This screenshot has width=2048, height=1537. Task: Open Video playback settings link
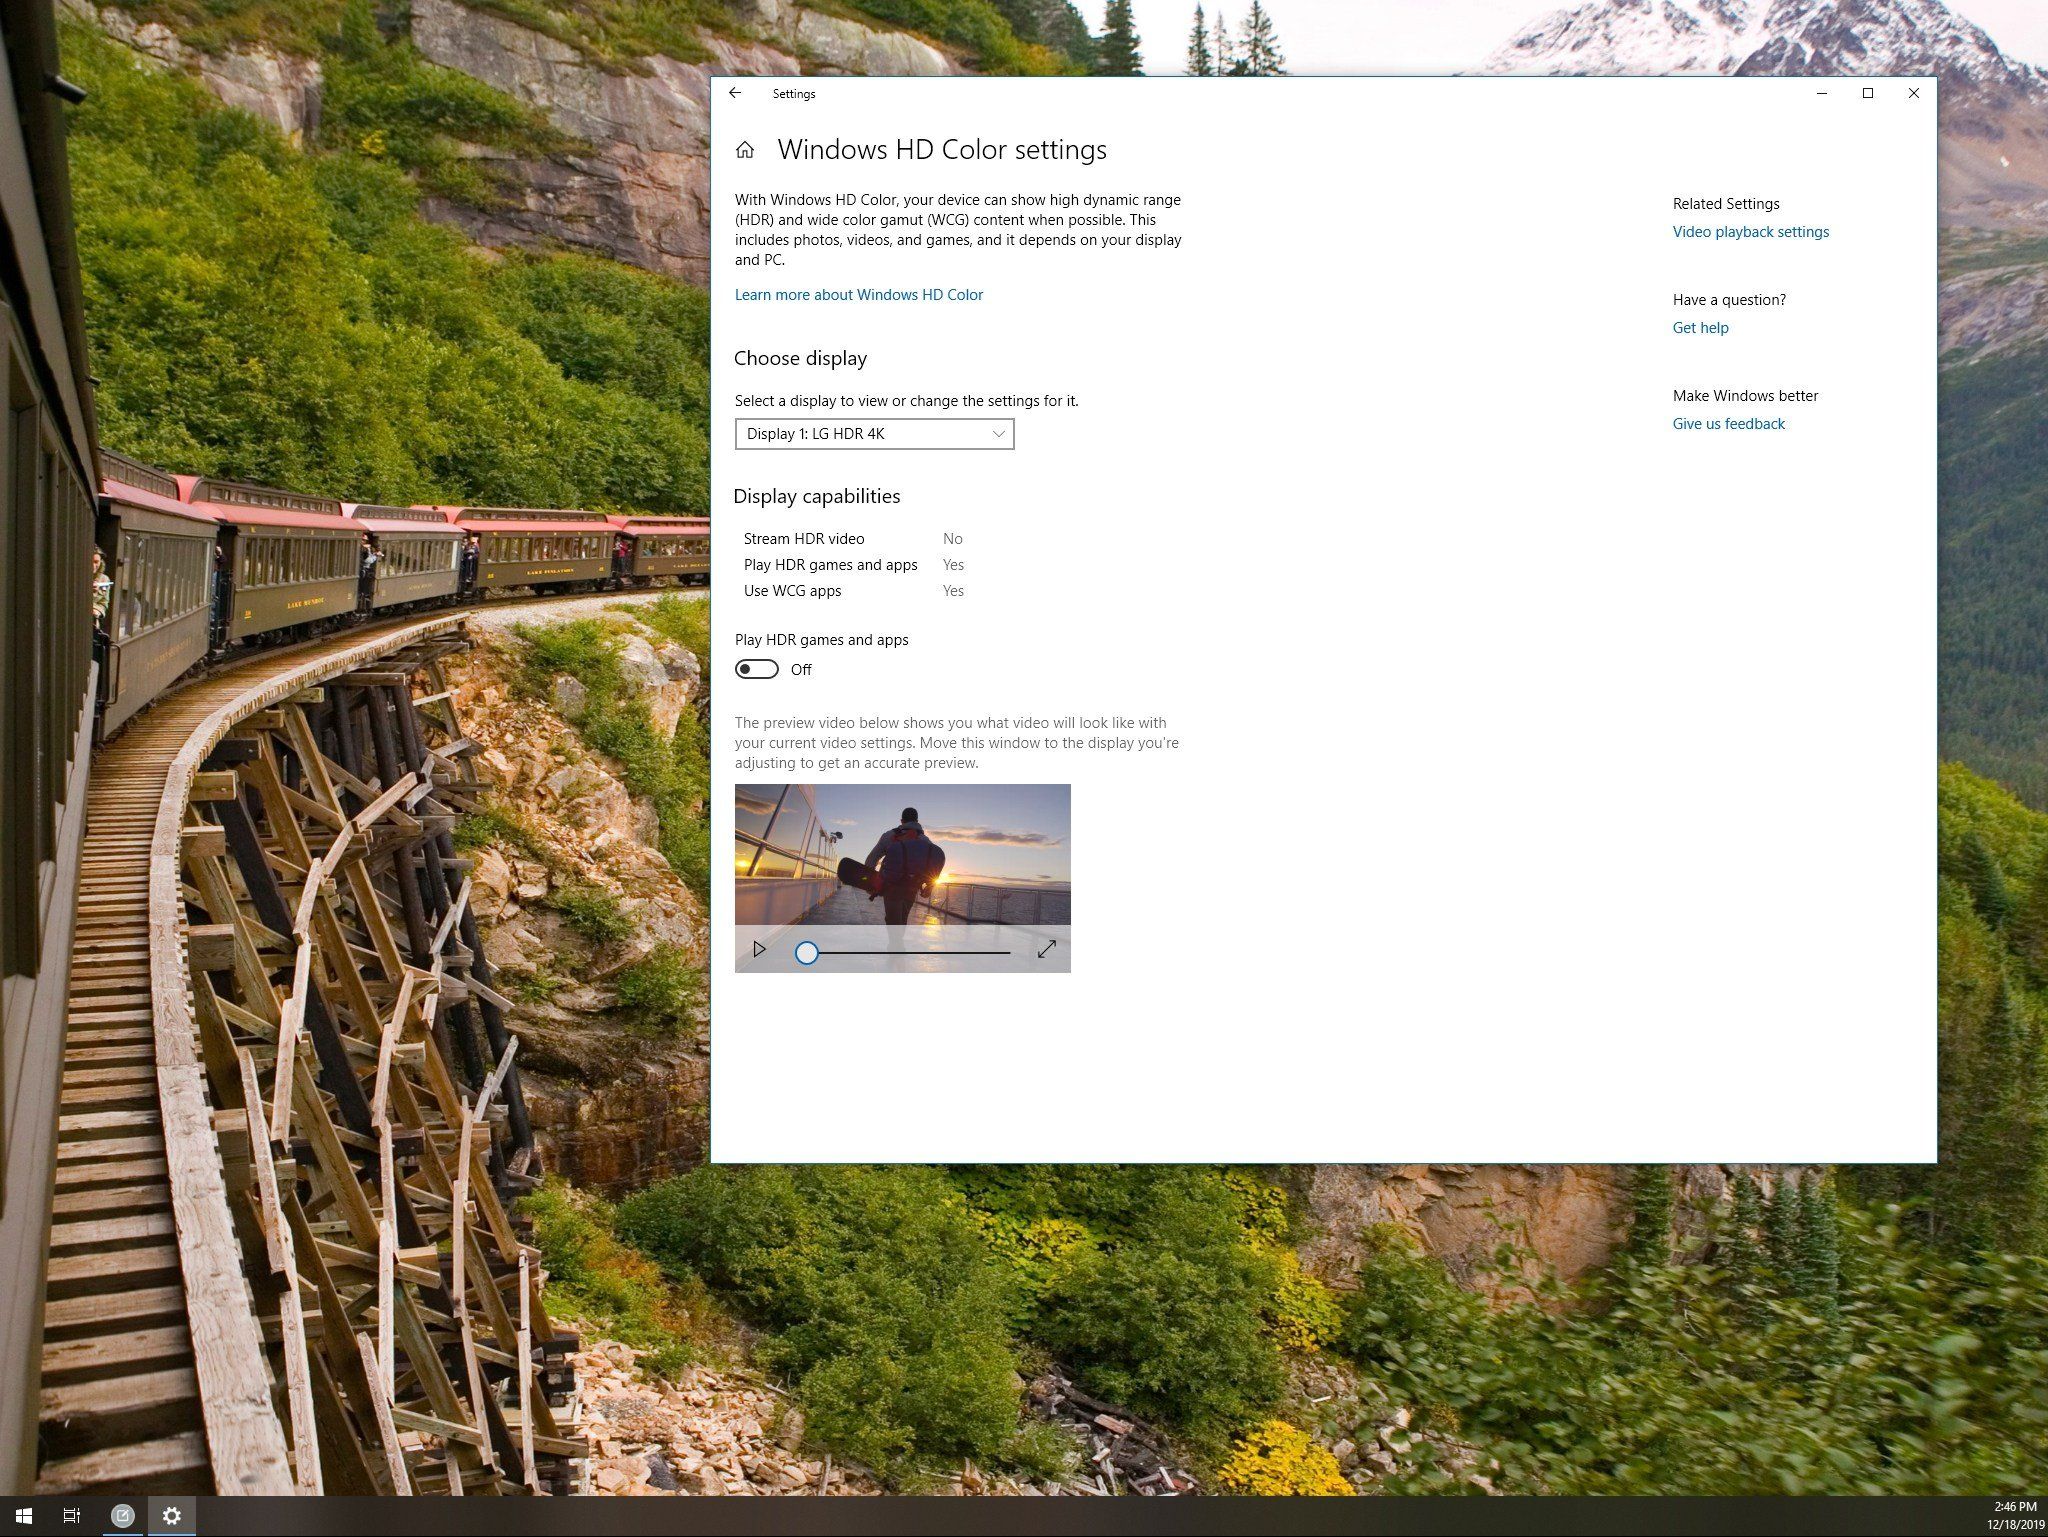pyautogui.click(x=1751, y=232)
